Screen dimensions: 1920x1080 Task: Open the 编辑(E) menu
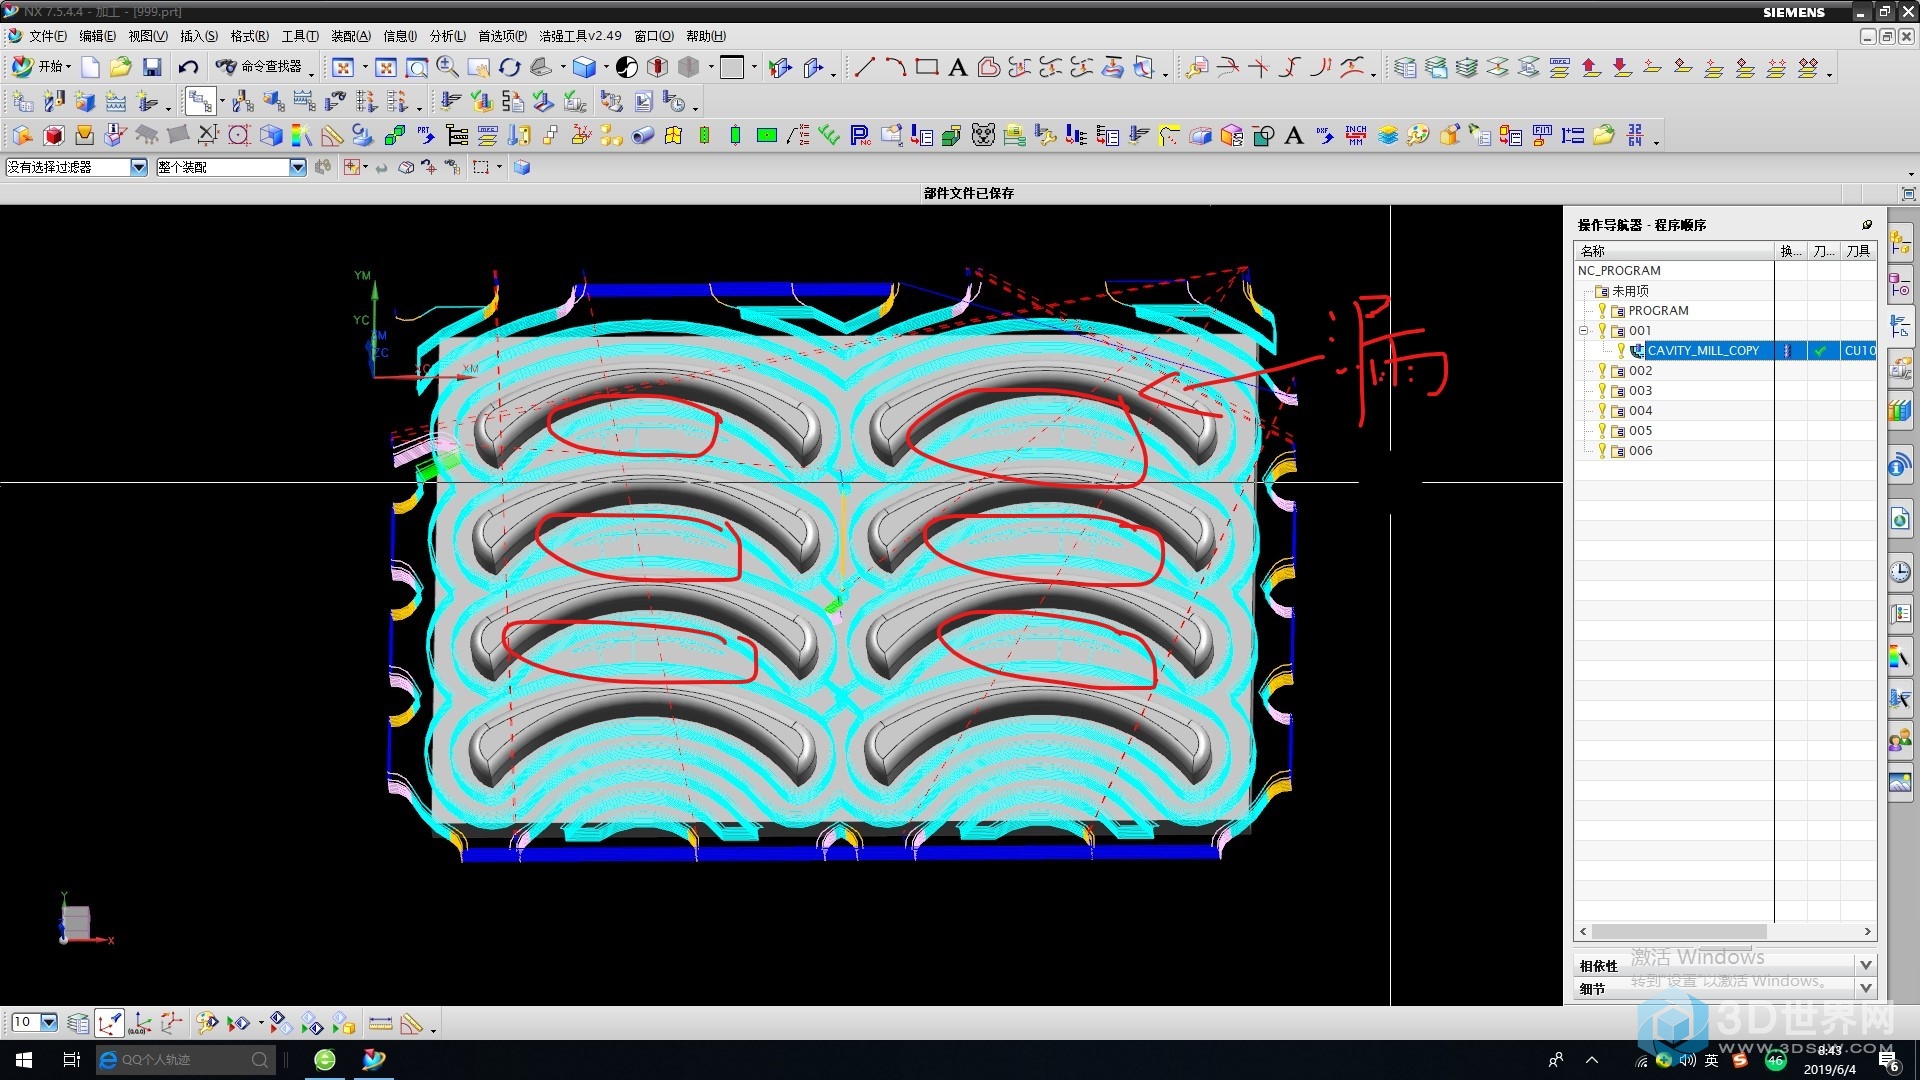click(x=97, y=36)
